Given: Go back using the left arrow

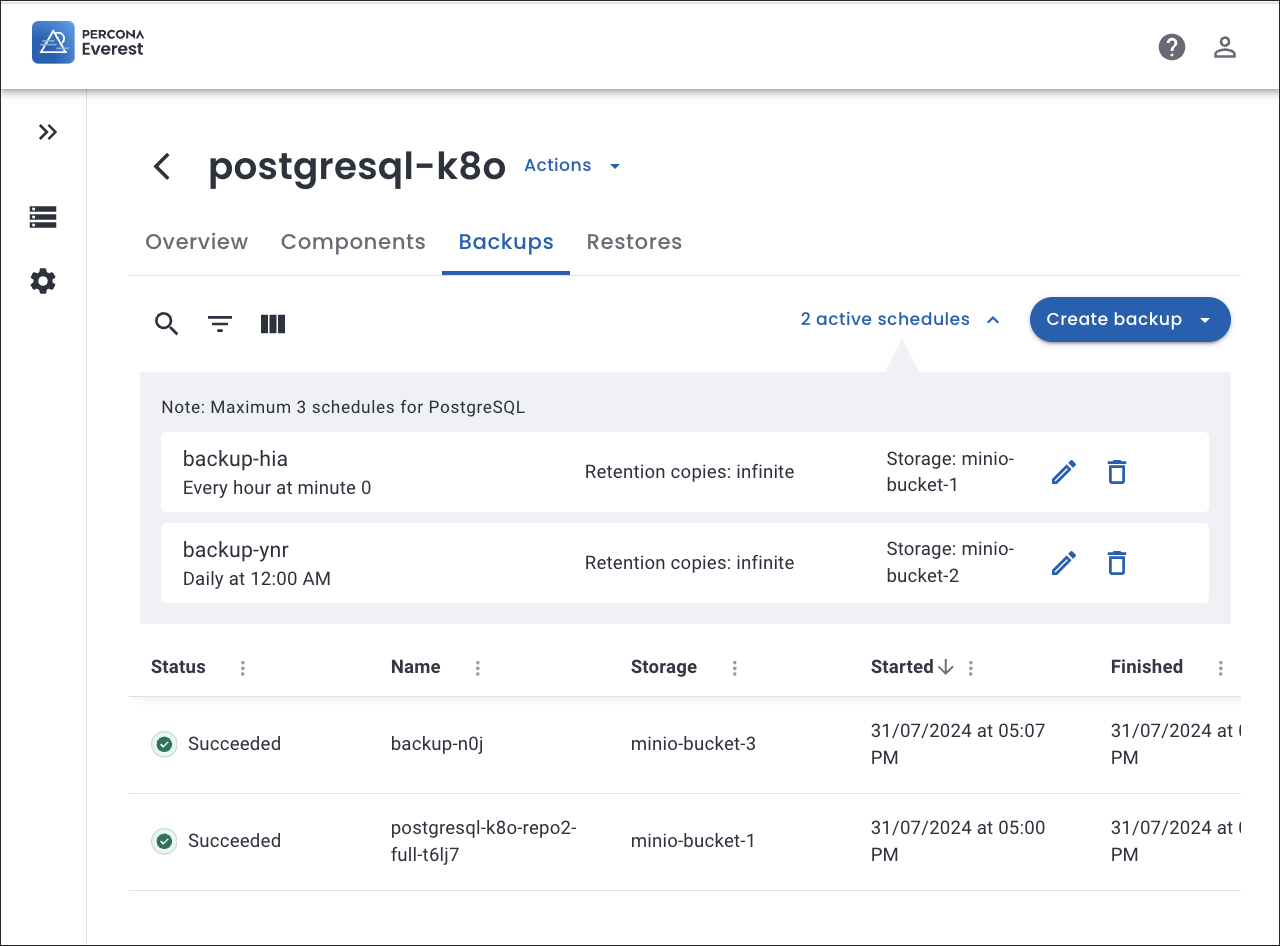Looking at the screenshot, I should pyautogui.click(x=162, y=166).
